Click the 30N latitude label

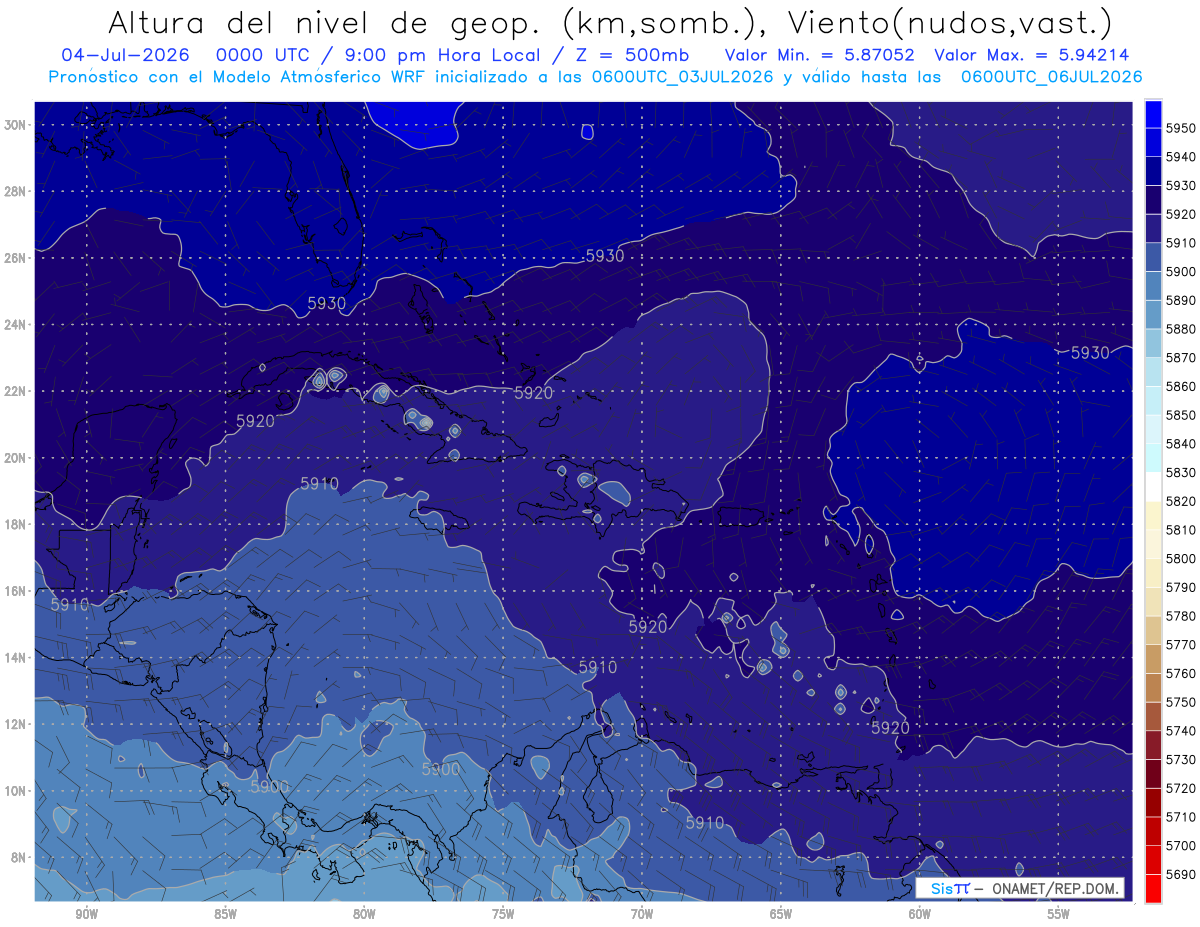(16, 125)
